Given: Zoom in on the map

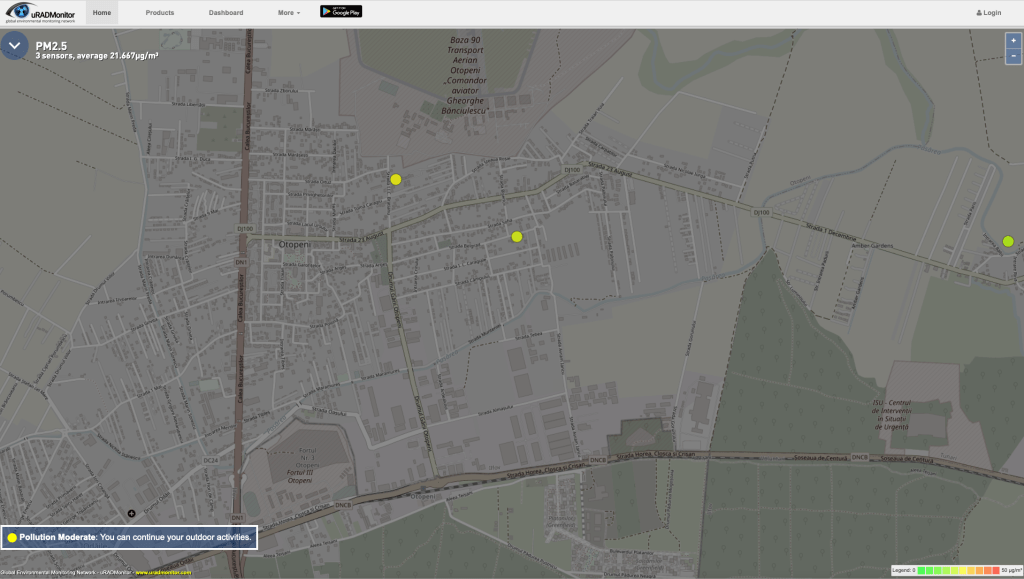Looking at the screenshot, I should [1013, 40].
